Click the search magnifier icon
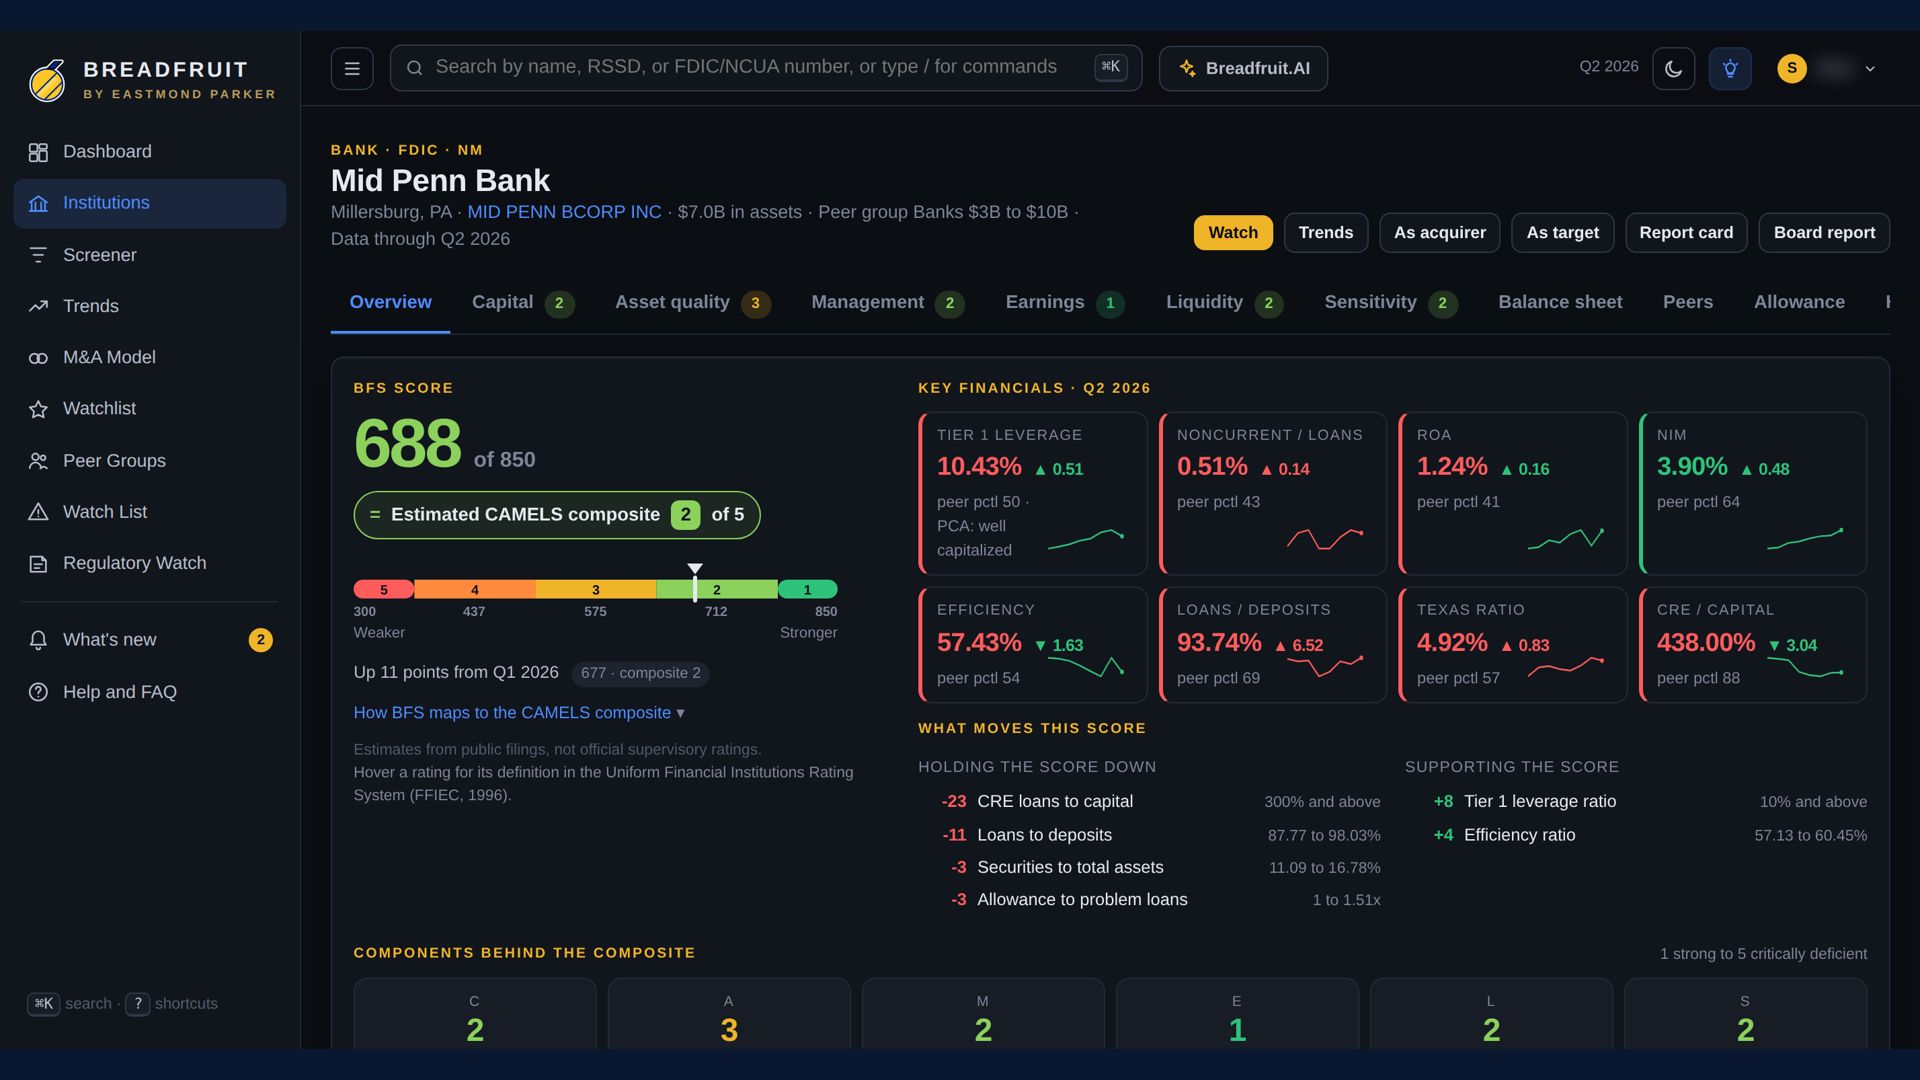The width and height of the screenshot is (1920, 1080). tap(414, 68)
